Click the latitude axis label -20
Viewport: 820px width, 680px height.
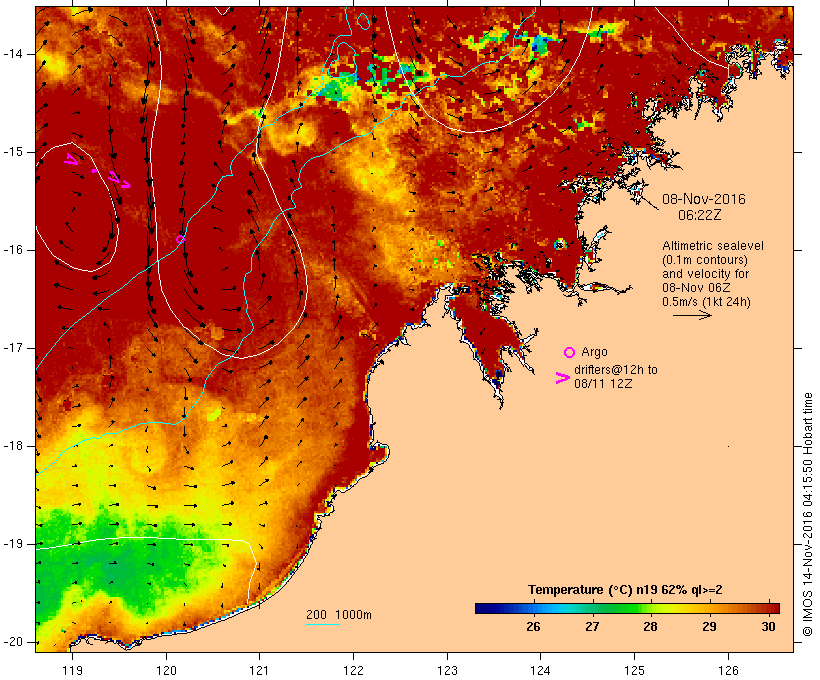click(x=12, y=642)
